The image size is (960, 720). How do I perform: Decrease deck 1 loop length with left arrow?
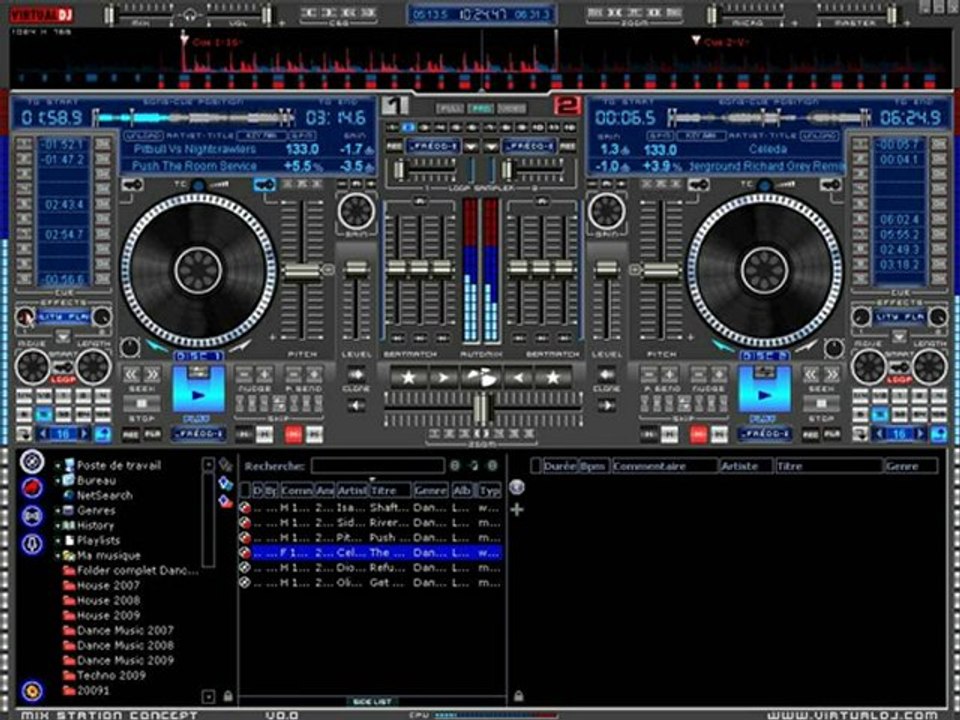[x=43, y=434]
